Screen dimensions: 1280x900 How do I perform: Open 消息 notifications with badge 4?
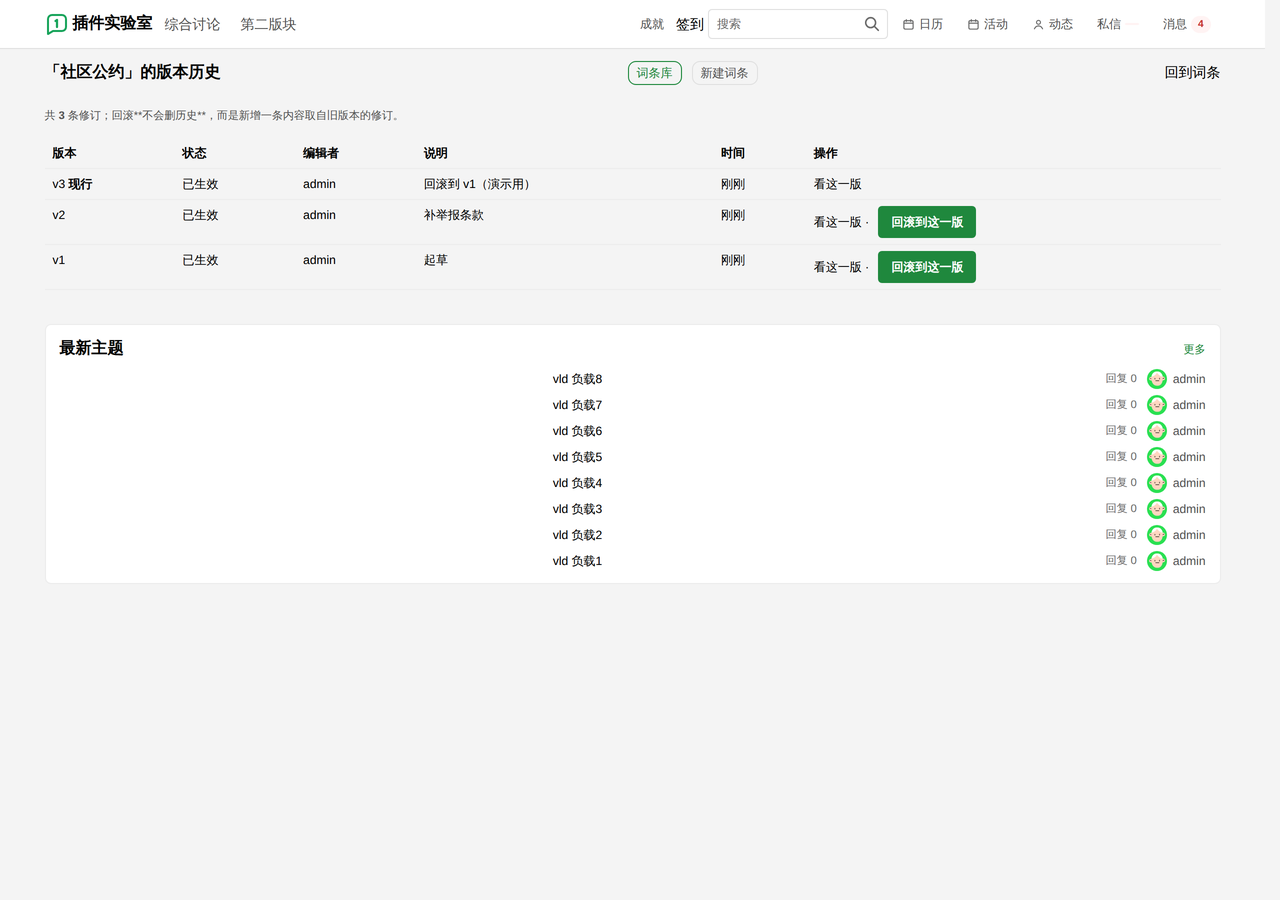coord(1186,24)
